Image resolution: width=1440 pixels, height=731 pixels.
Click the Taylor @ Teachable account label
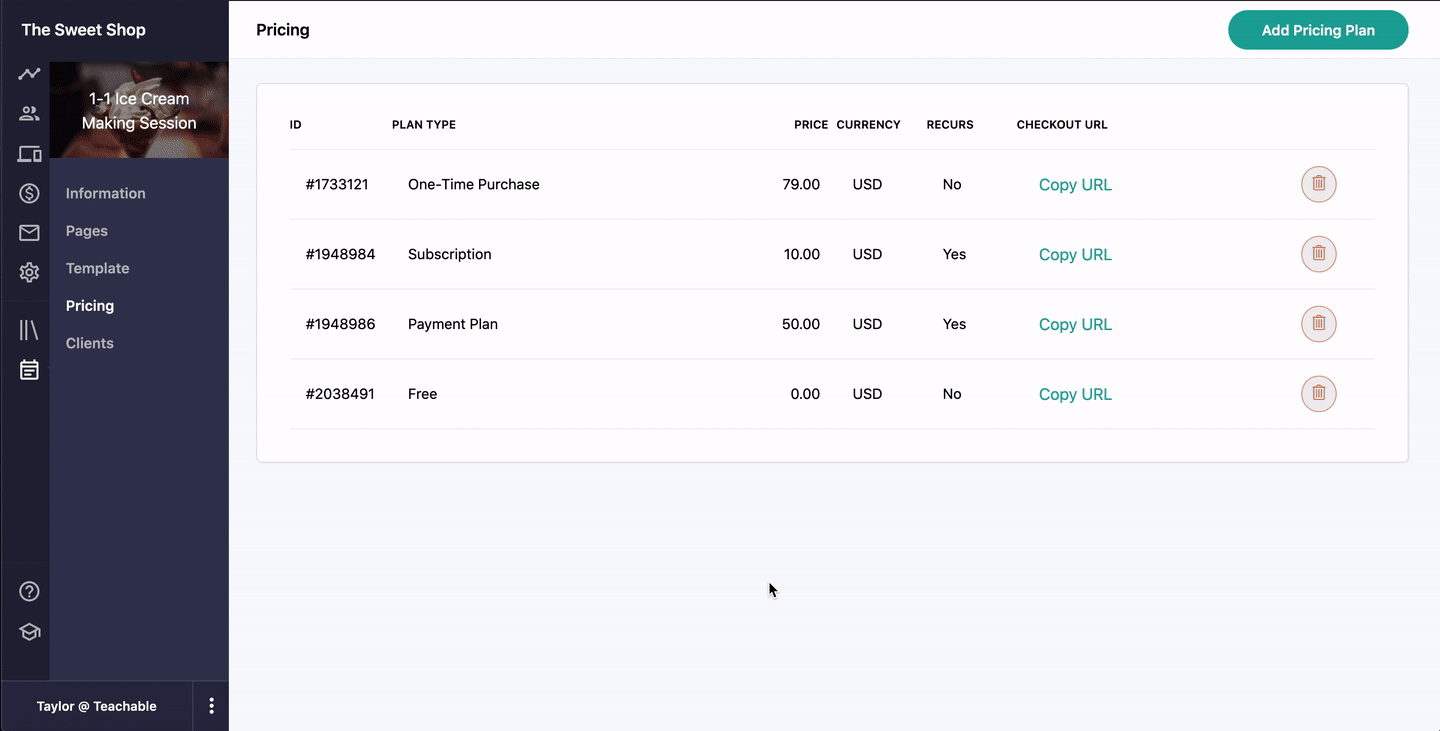pyautogui.click(x=97, y=706)
